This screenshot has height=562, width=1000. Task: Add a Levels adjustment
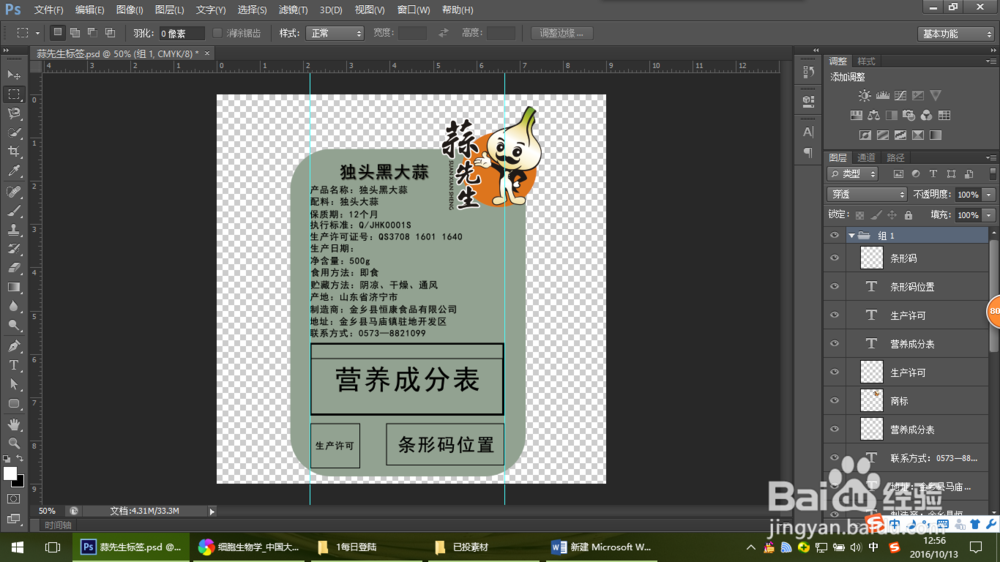[x=882, y=96]
